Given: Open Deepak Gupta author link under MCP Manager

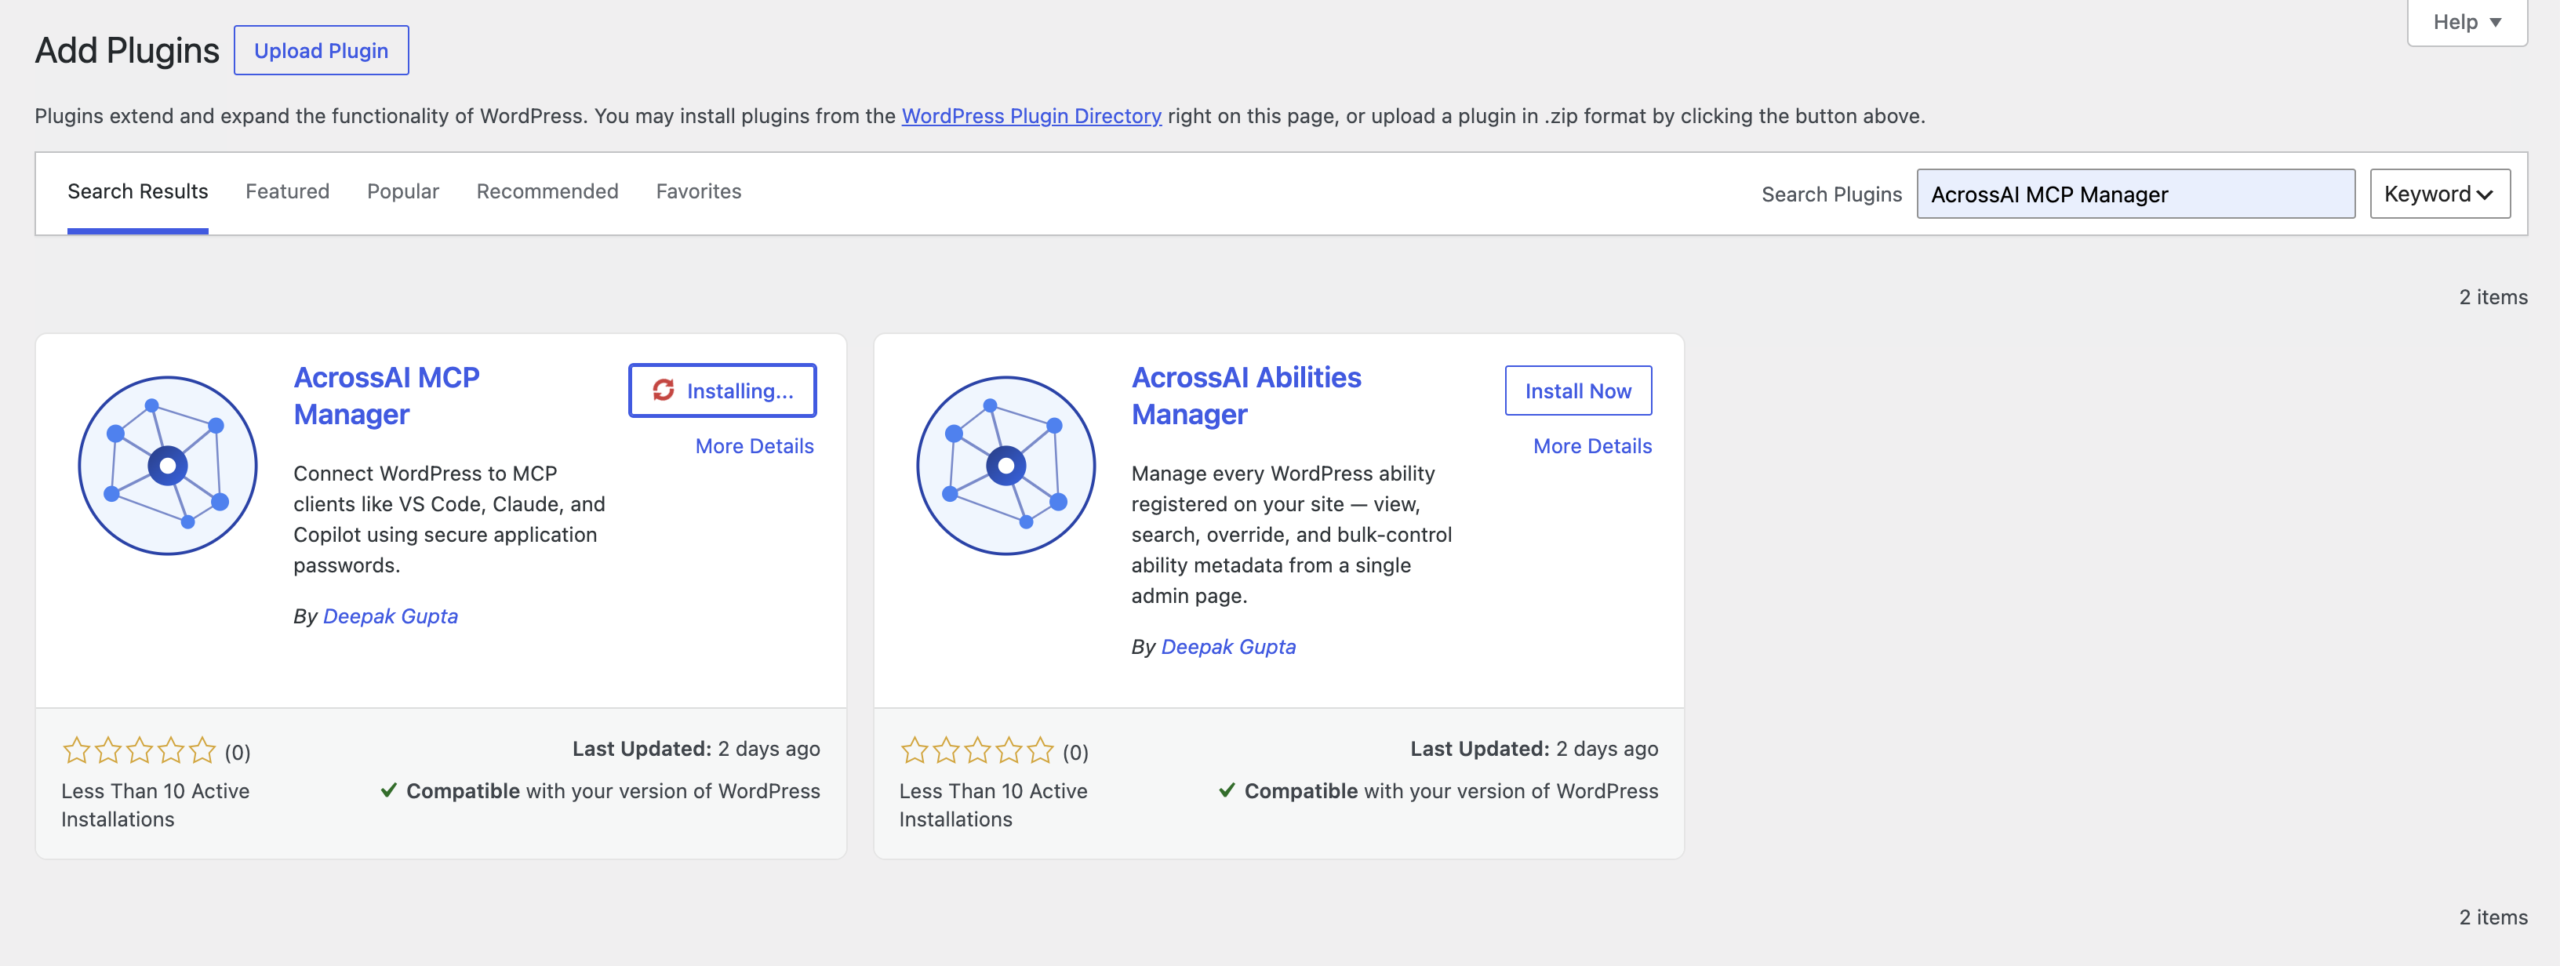Looking at the screenshot, I should 390,616.
